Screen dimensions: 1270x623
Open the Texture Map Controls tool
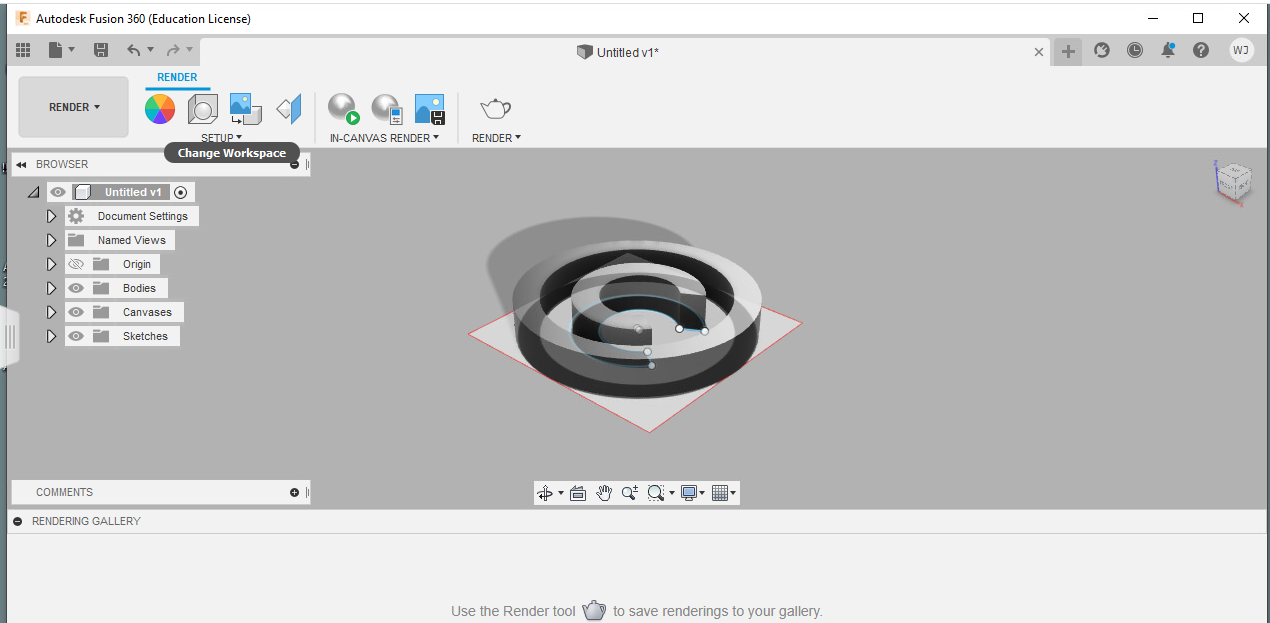[245, 109]
